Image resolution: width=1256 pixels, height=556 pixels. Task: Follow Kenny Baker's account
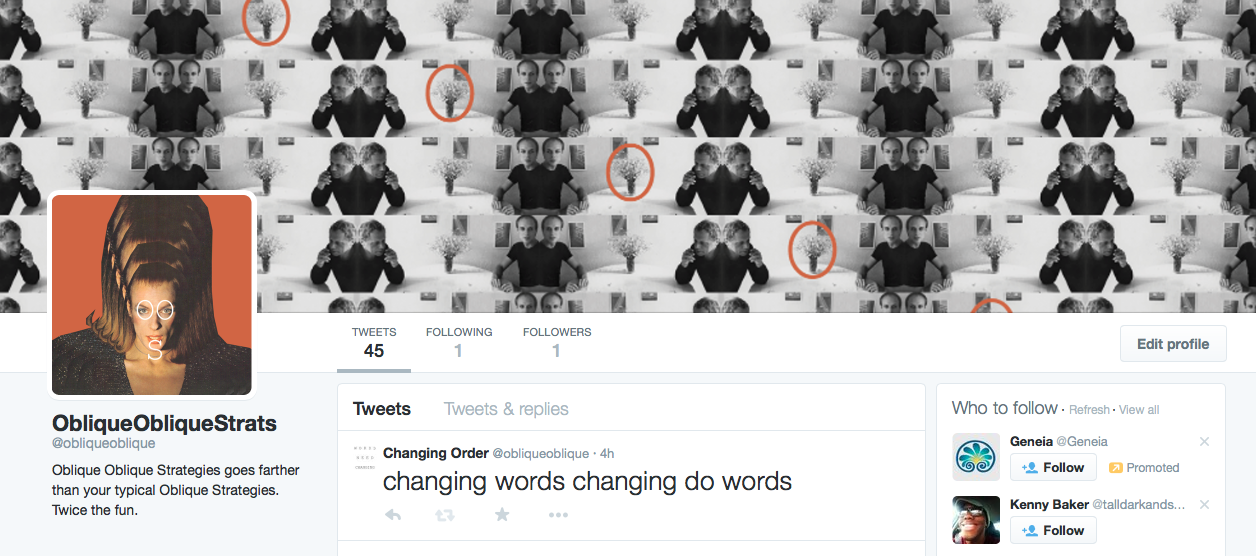click(1053, 530)
